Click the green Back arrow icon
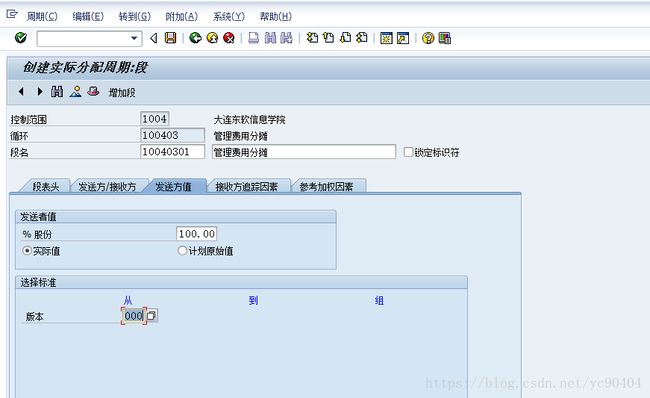The height and width of the screenshot is (398, 650). pyautogui.click(x=195, y=38)
